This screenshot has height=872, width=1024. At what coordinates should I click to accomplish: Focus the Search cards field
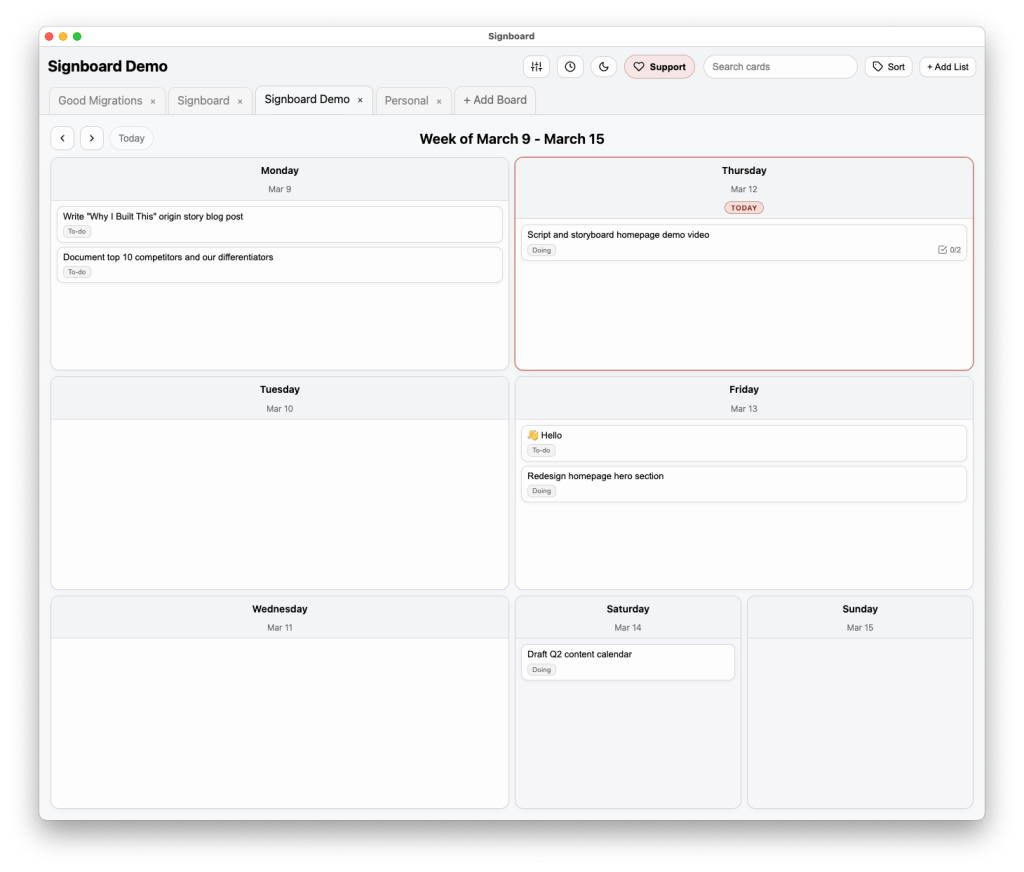click(780, 67)
